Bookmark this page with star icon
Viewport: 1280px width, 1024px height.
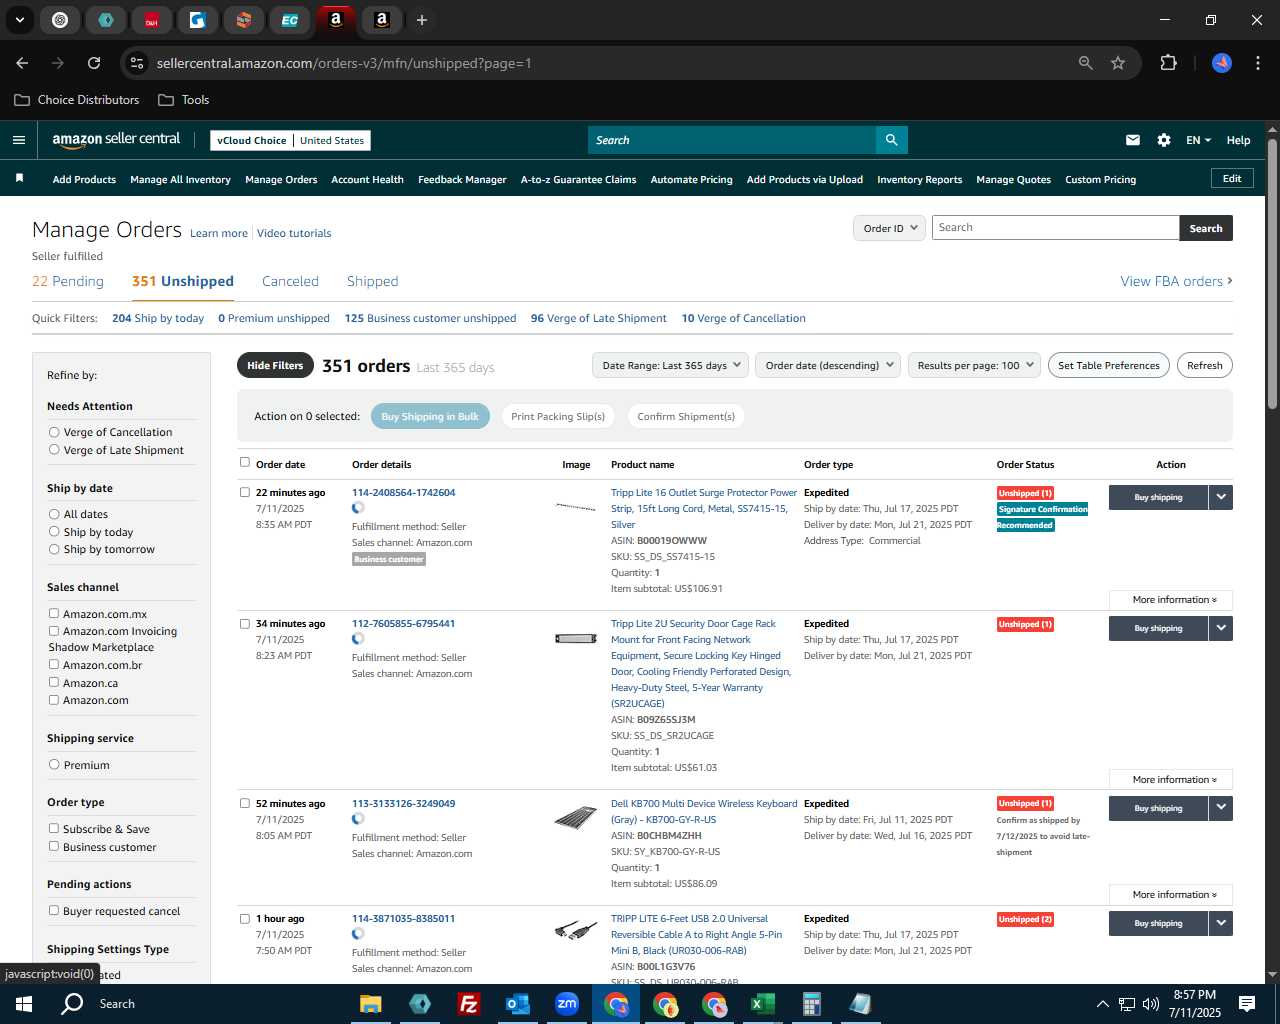pos(1118,63)
